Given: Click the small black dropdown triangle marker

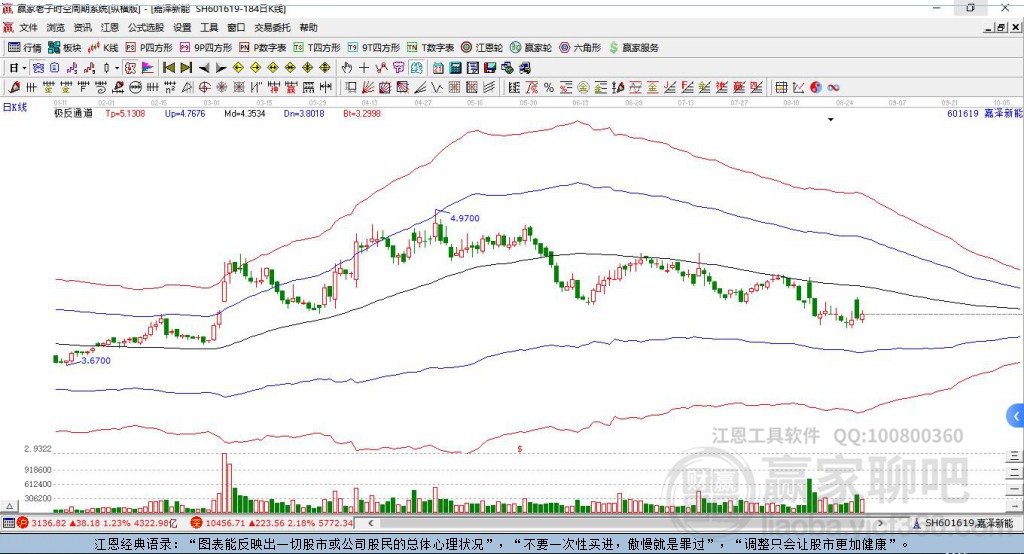Looking at the screenshot, I should click(x=831, y=120).
